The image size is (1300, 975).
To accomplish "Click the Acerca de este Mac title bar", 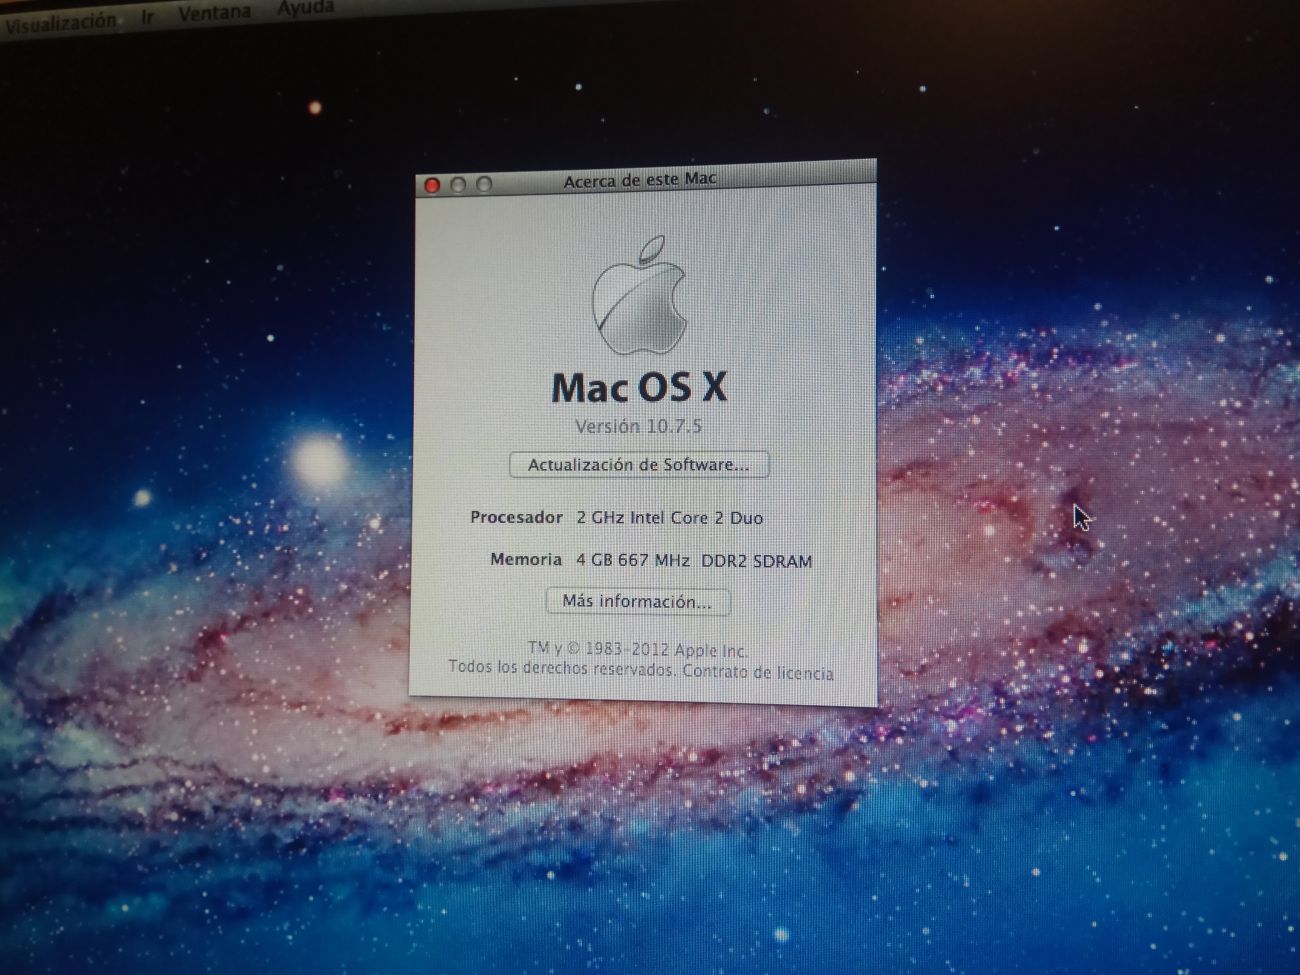I will (645, 180).
